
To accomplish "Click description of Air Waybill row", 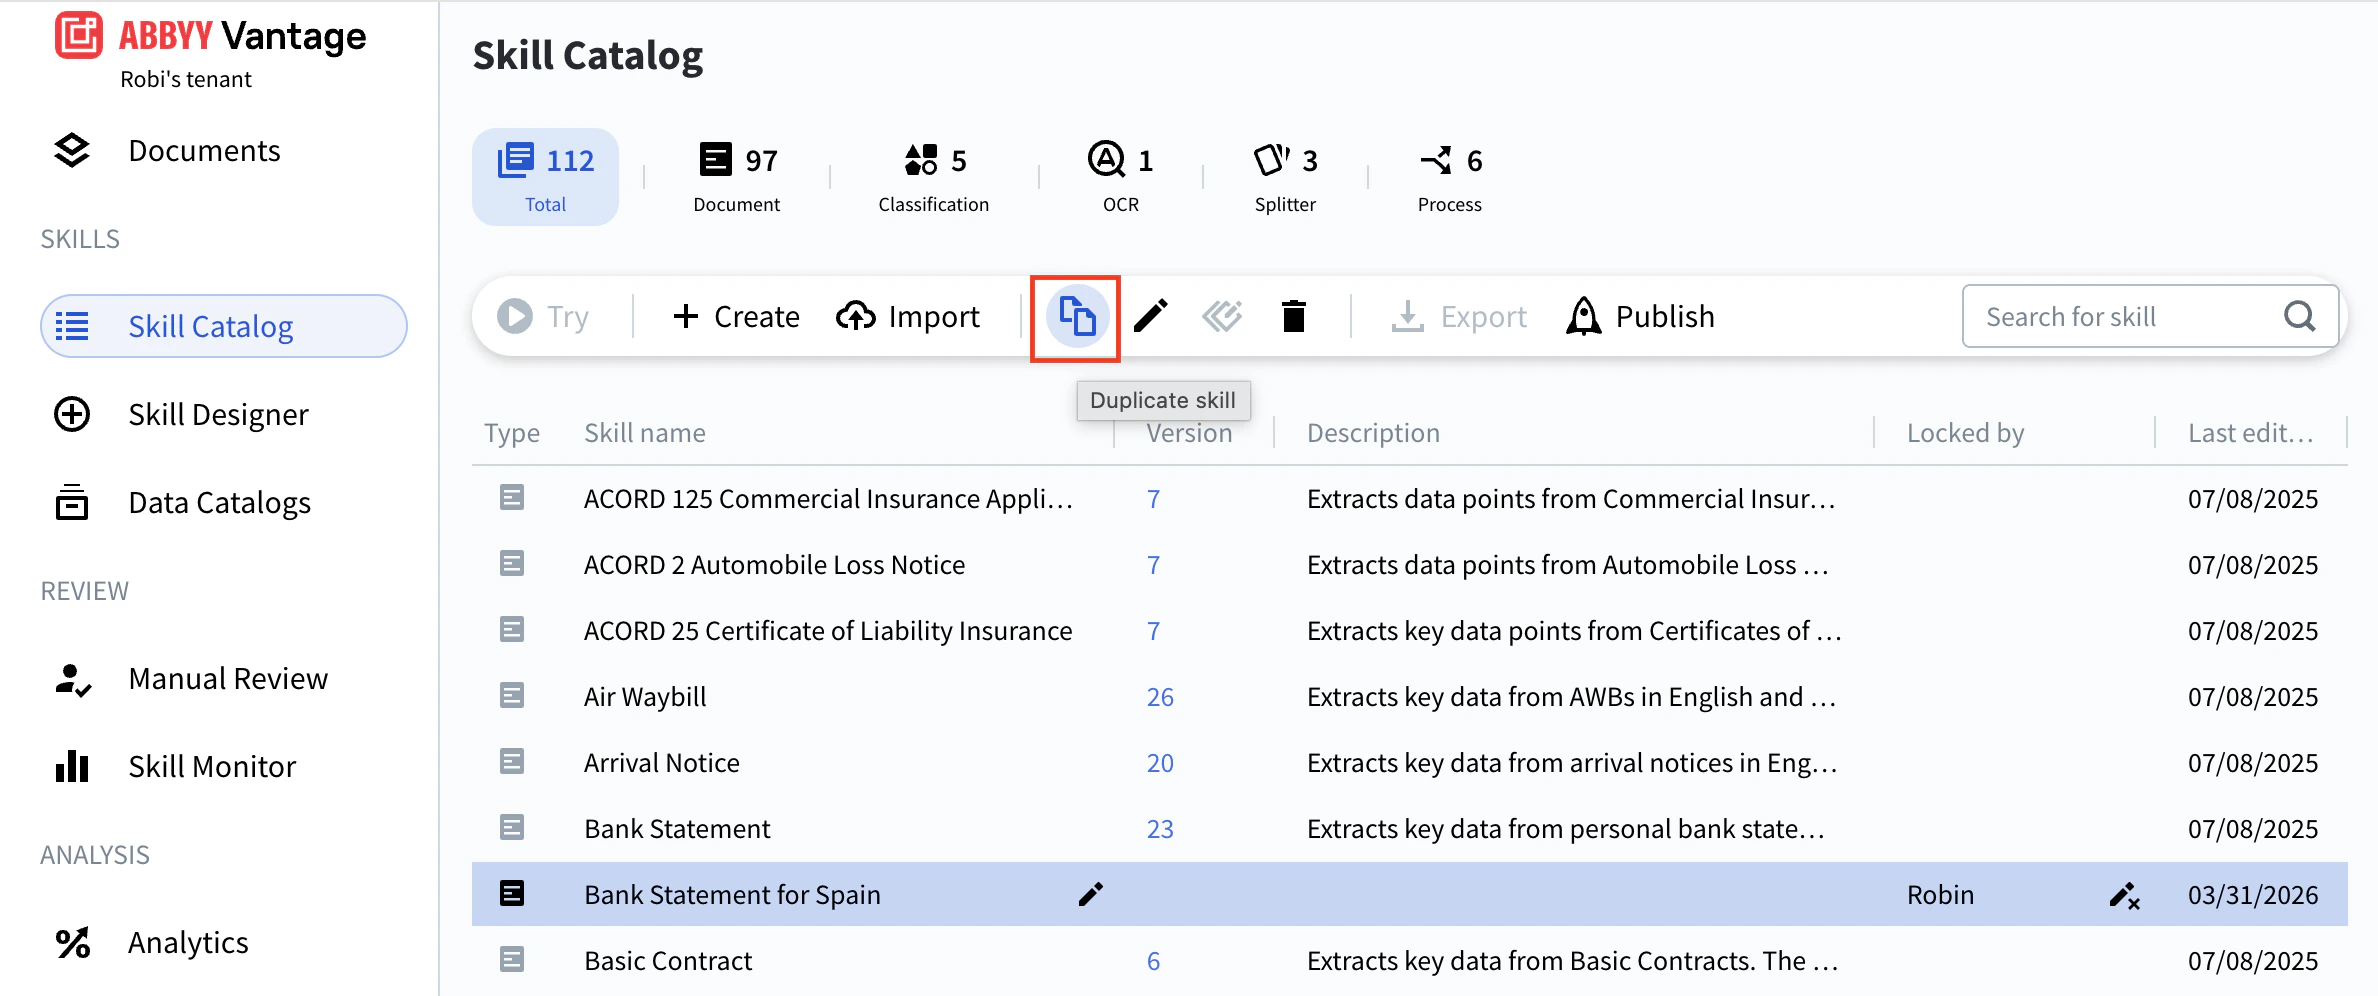I will pyautogui.click(x=1571, y=696).
